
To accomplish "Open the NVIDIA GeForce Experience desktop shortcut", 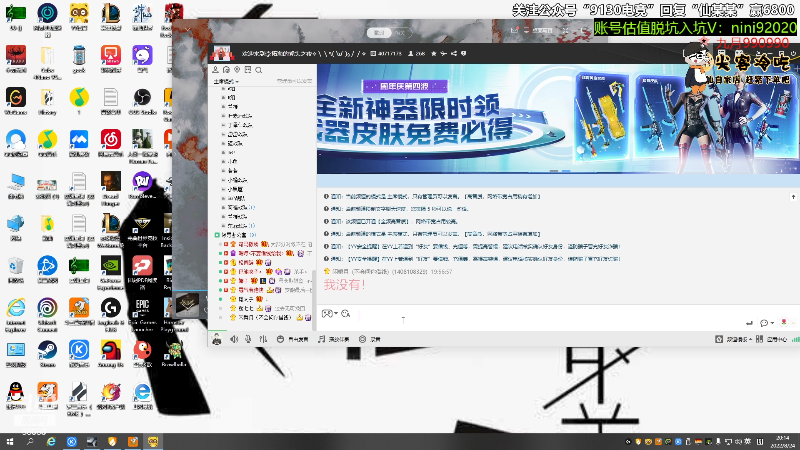I will point(110,272).
